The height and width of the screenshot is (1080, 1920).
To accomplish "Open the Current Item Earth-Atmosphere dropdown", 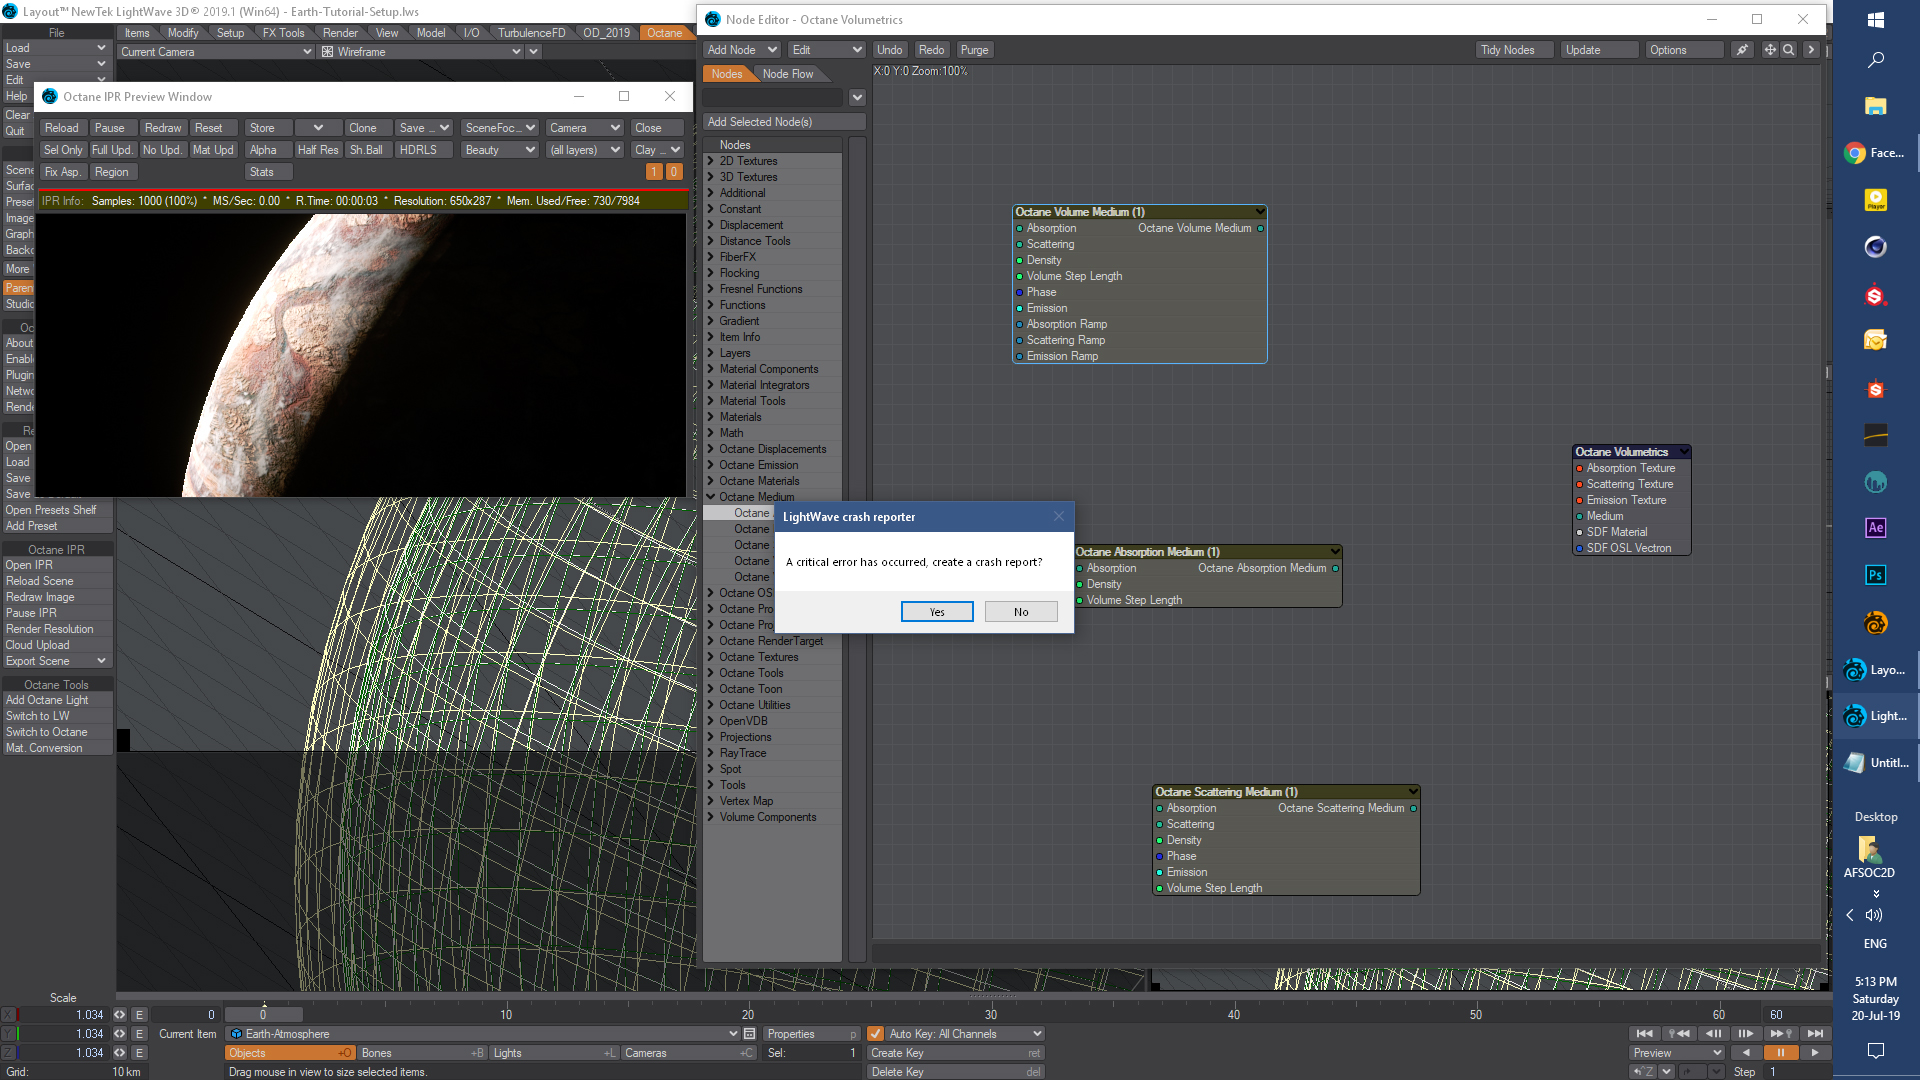I will tap(734, 1034).
